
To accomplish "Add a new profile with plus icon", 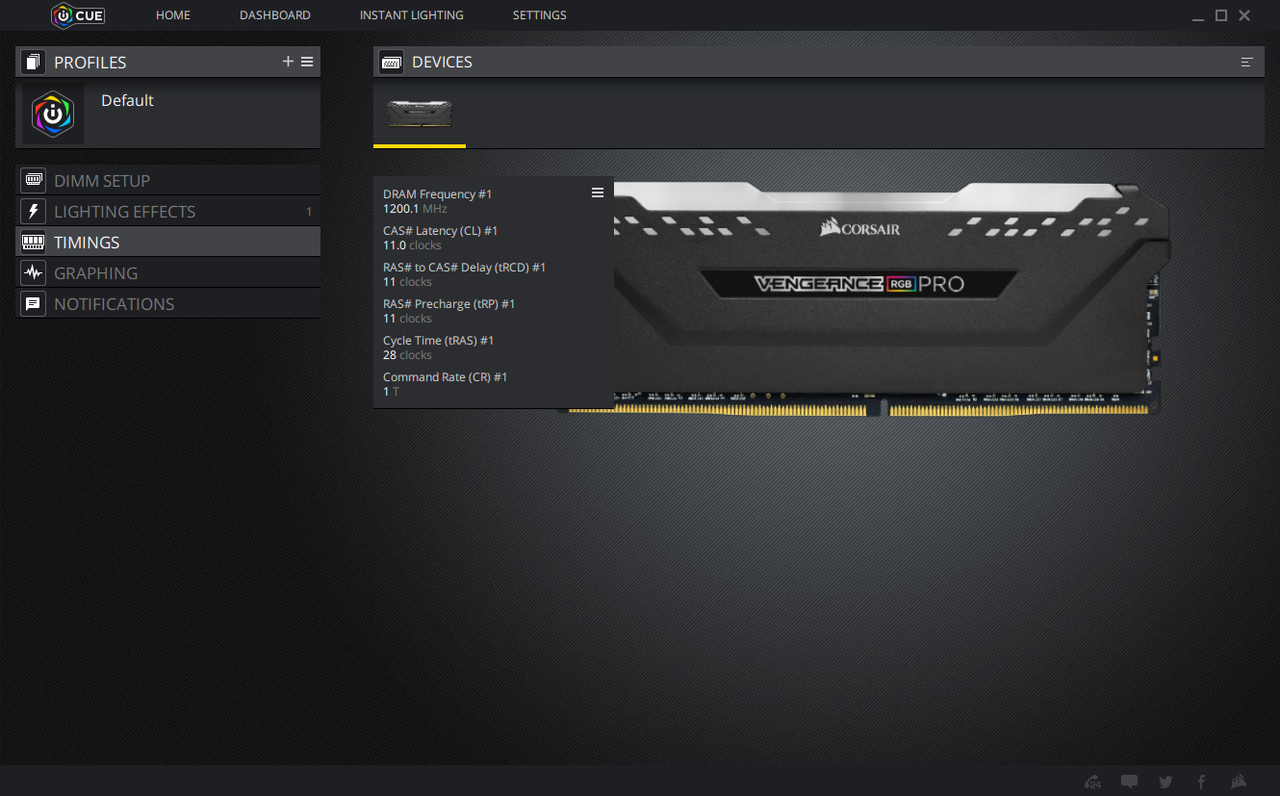I will click(x=288, y=62).
